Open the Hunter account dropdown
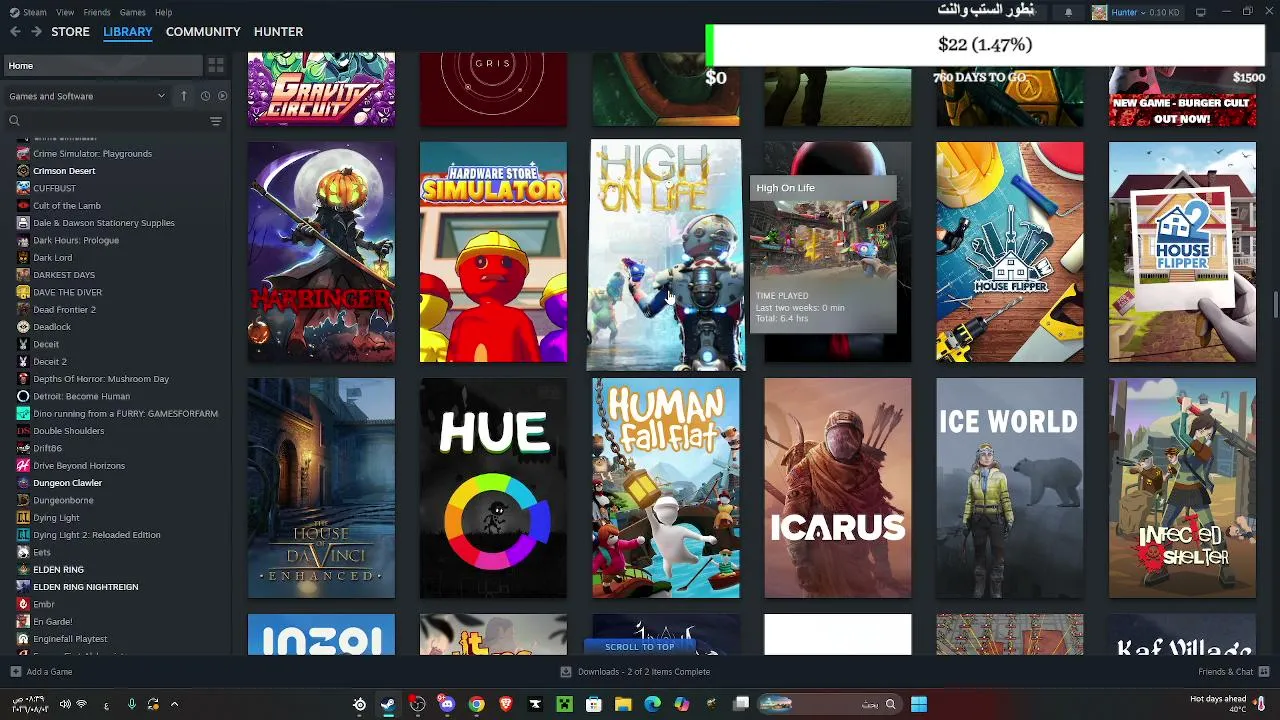Image resolution: width=1280 pixels, height=720 pixels. click(1134, 12)
